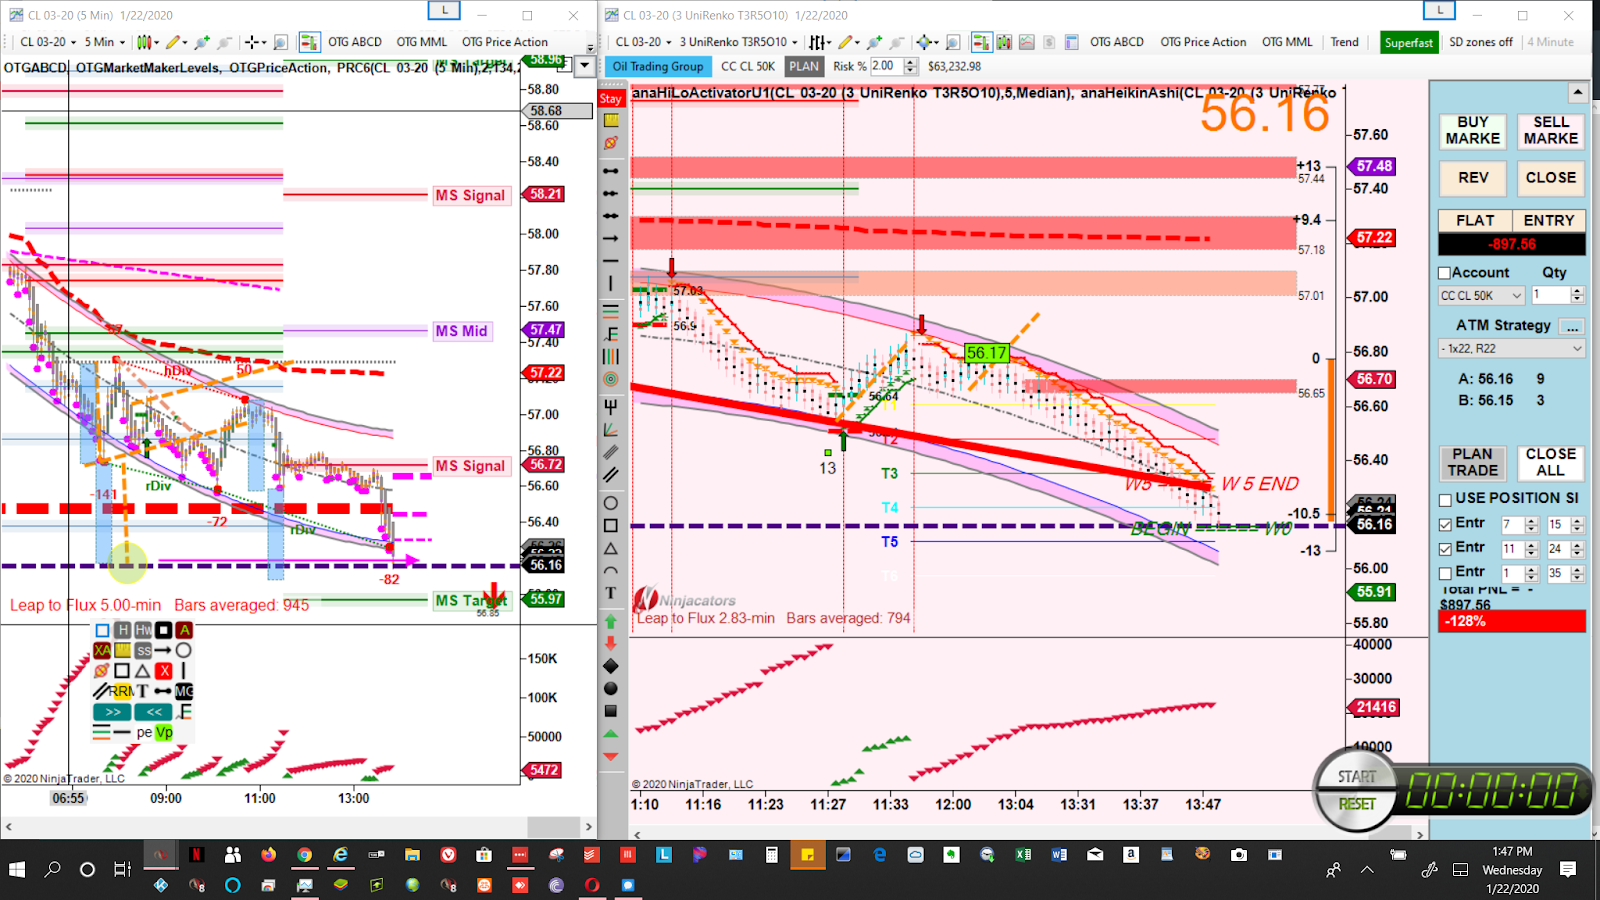Click PLAN TRADE button
The height and width of the screenshot is (900, 1600).
click(1473, 462)
